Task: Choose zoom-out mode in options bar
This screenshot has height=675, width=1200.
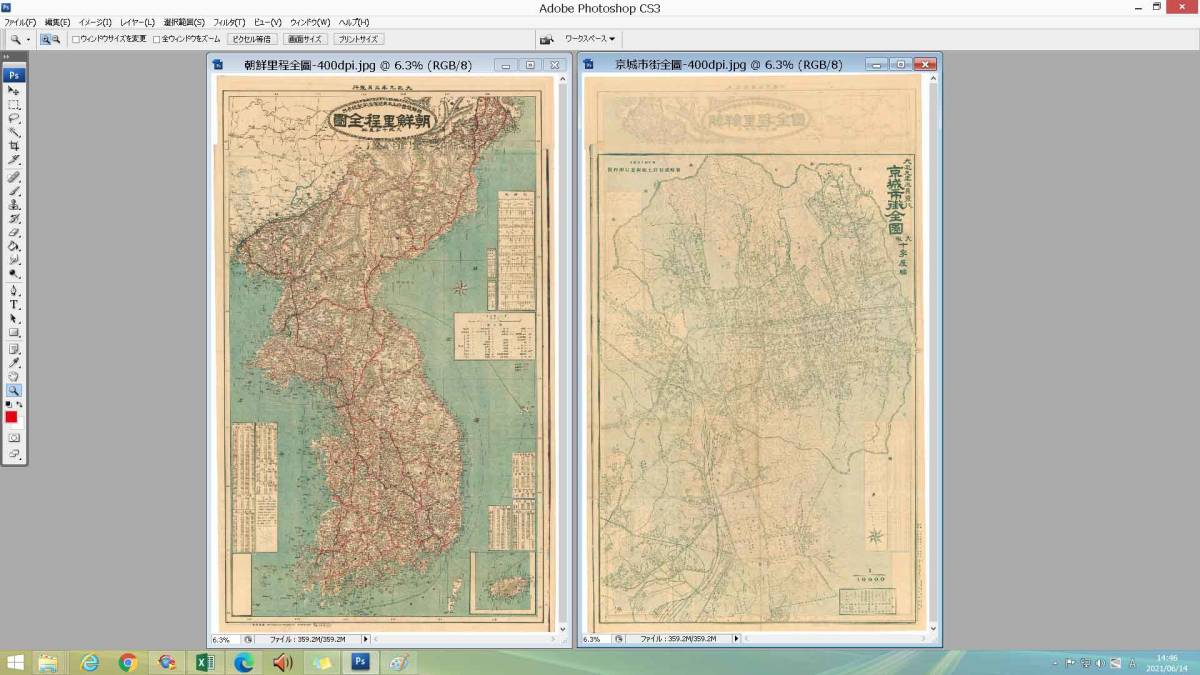Action: coord(56,39)
